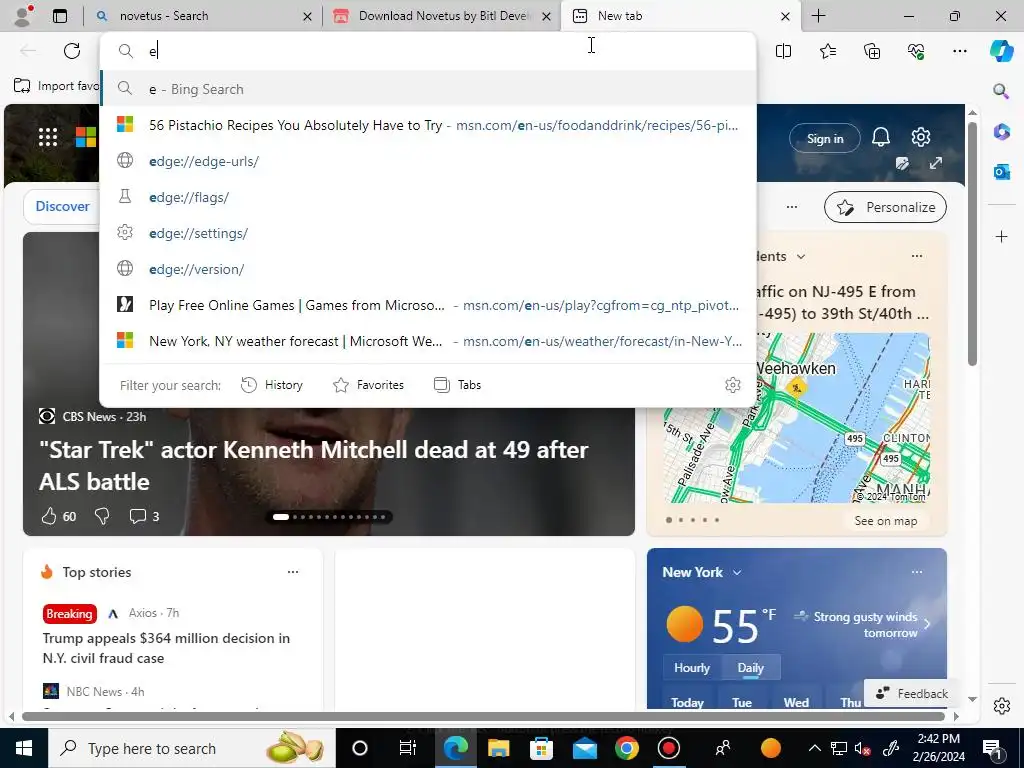Switch weather view to Daily
This screenshot has width=1024, height=768.
click(x=750, y=667)
